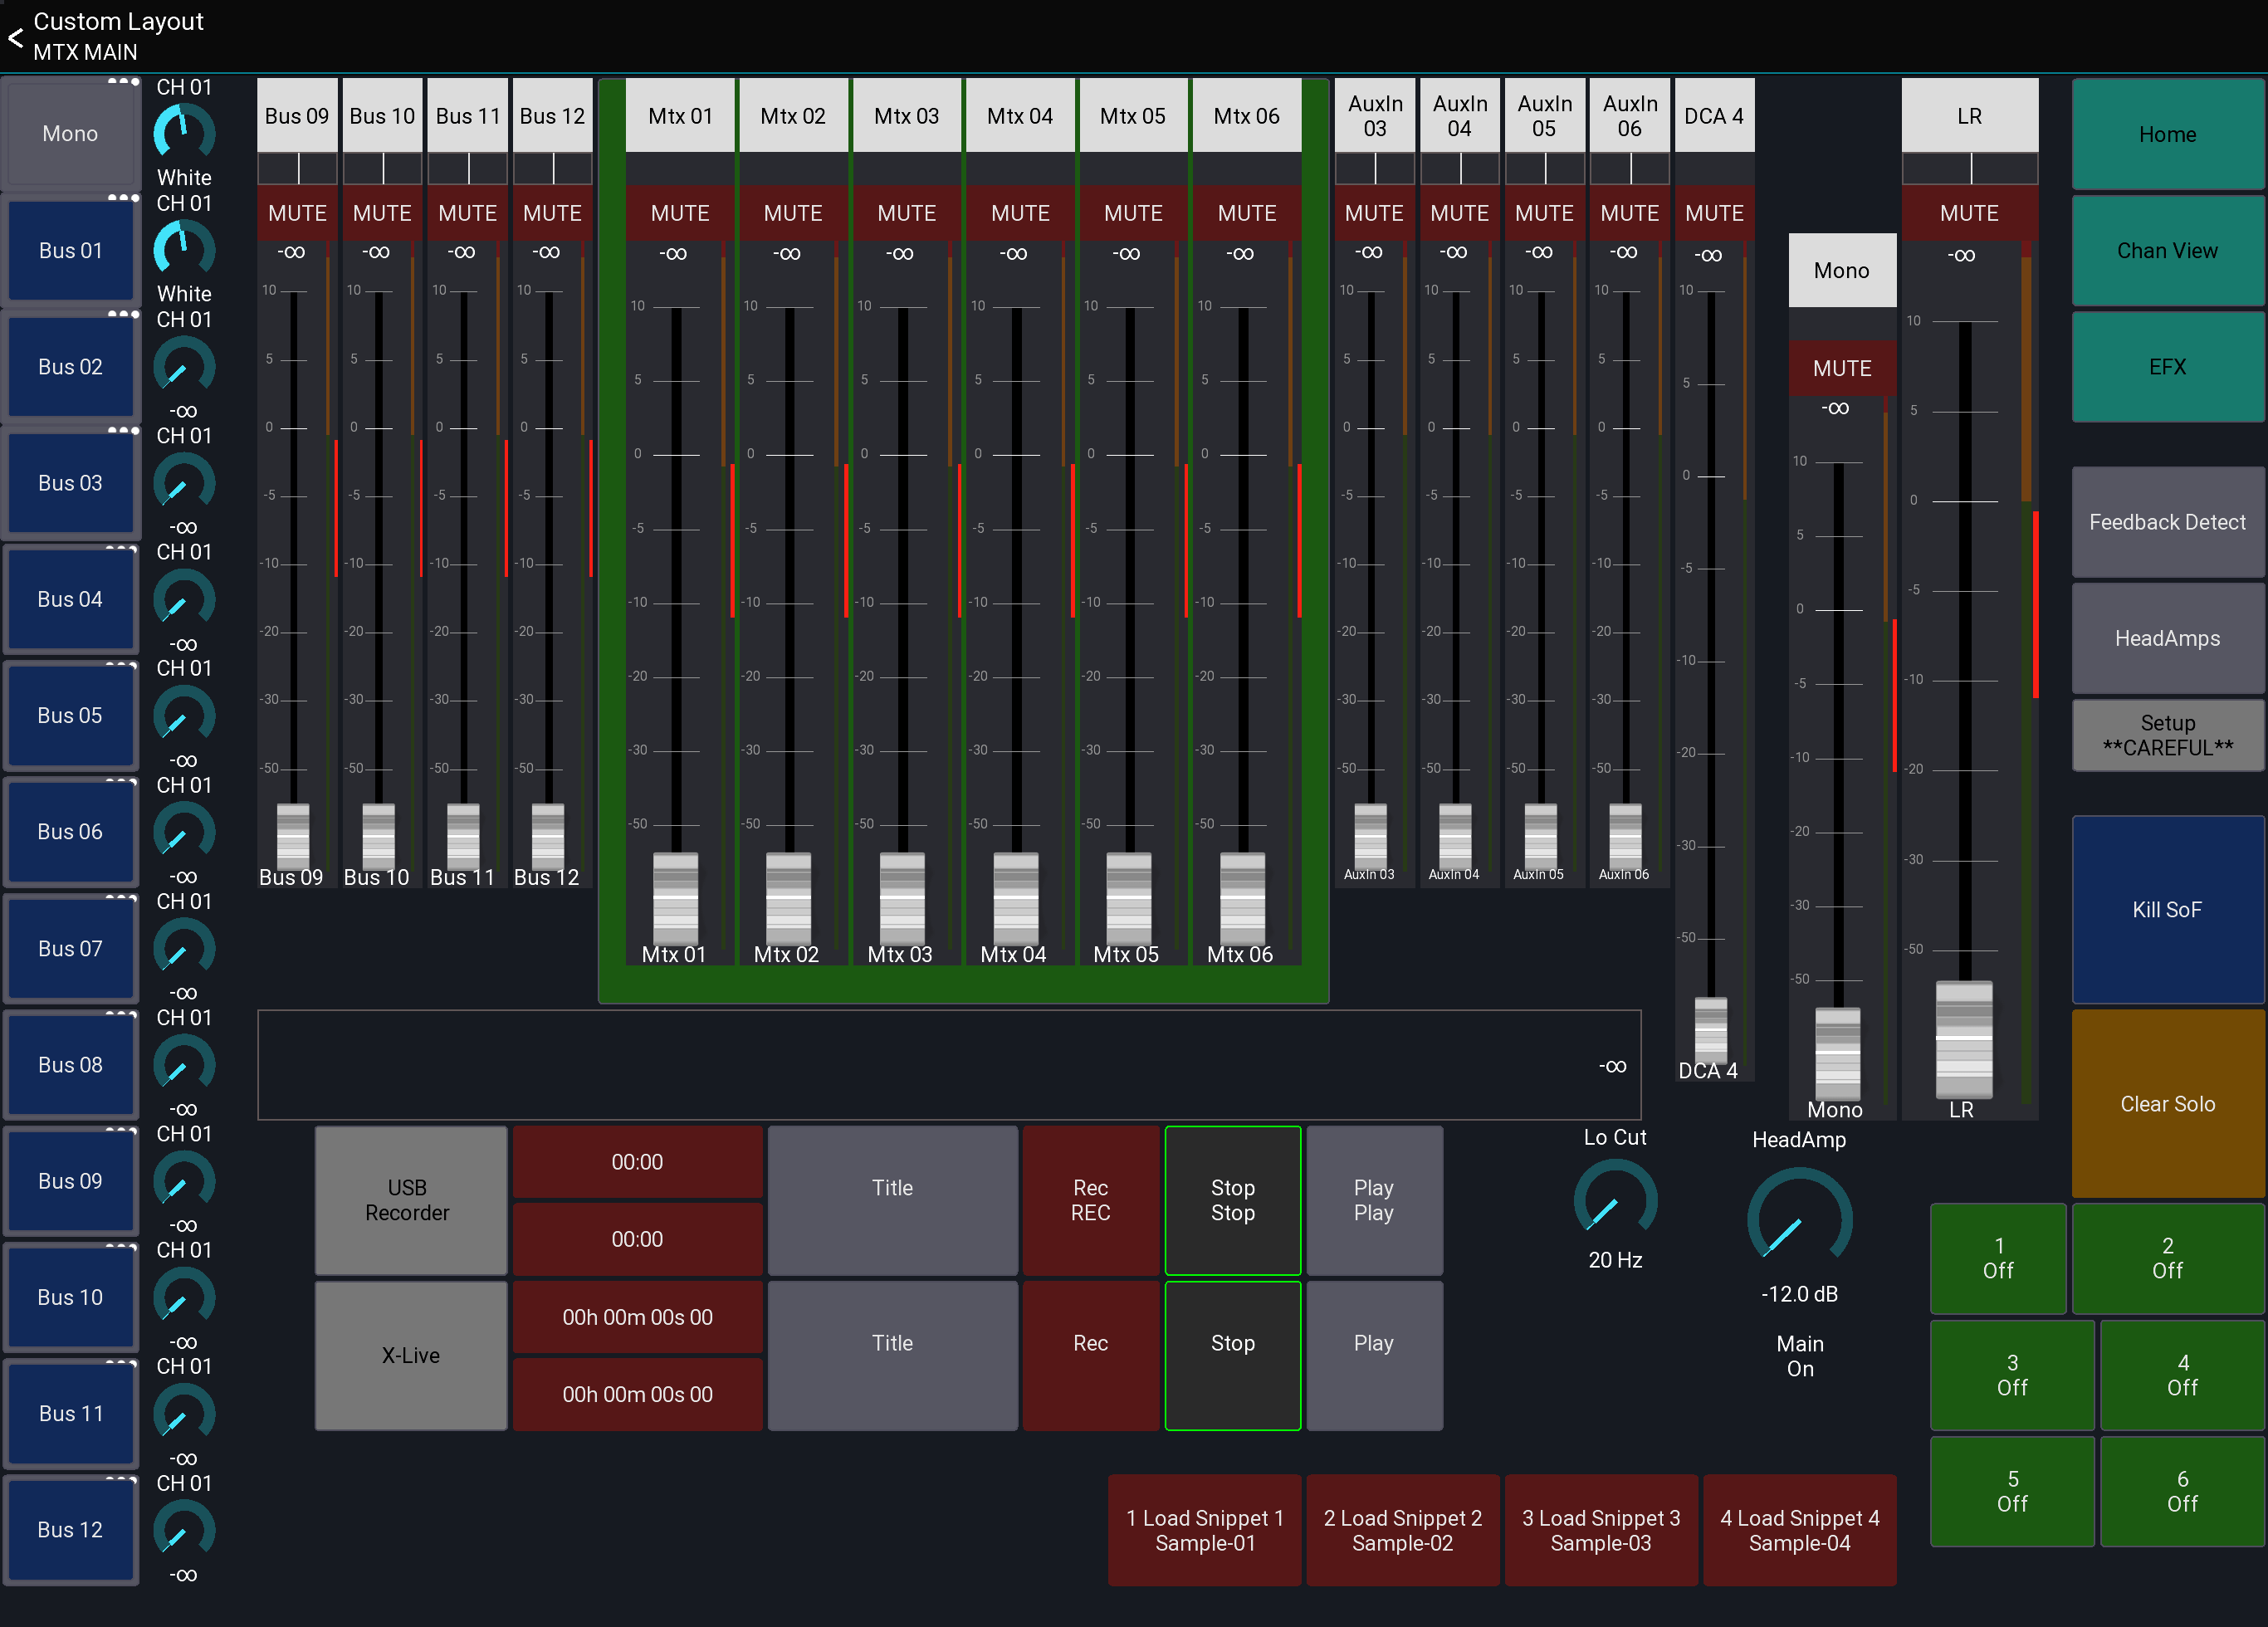This screenshot has height=1627, width=2268.
Task: Open the Bus 03 strip options dots
Action: 124,432
